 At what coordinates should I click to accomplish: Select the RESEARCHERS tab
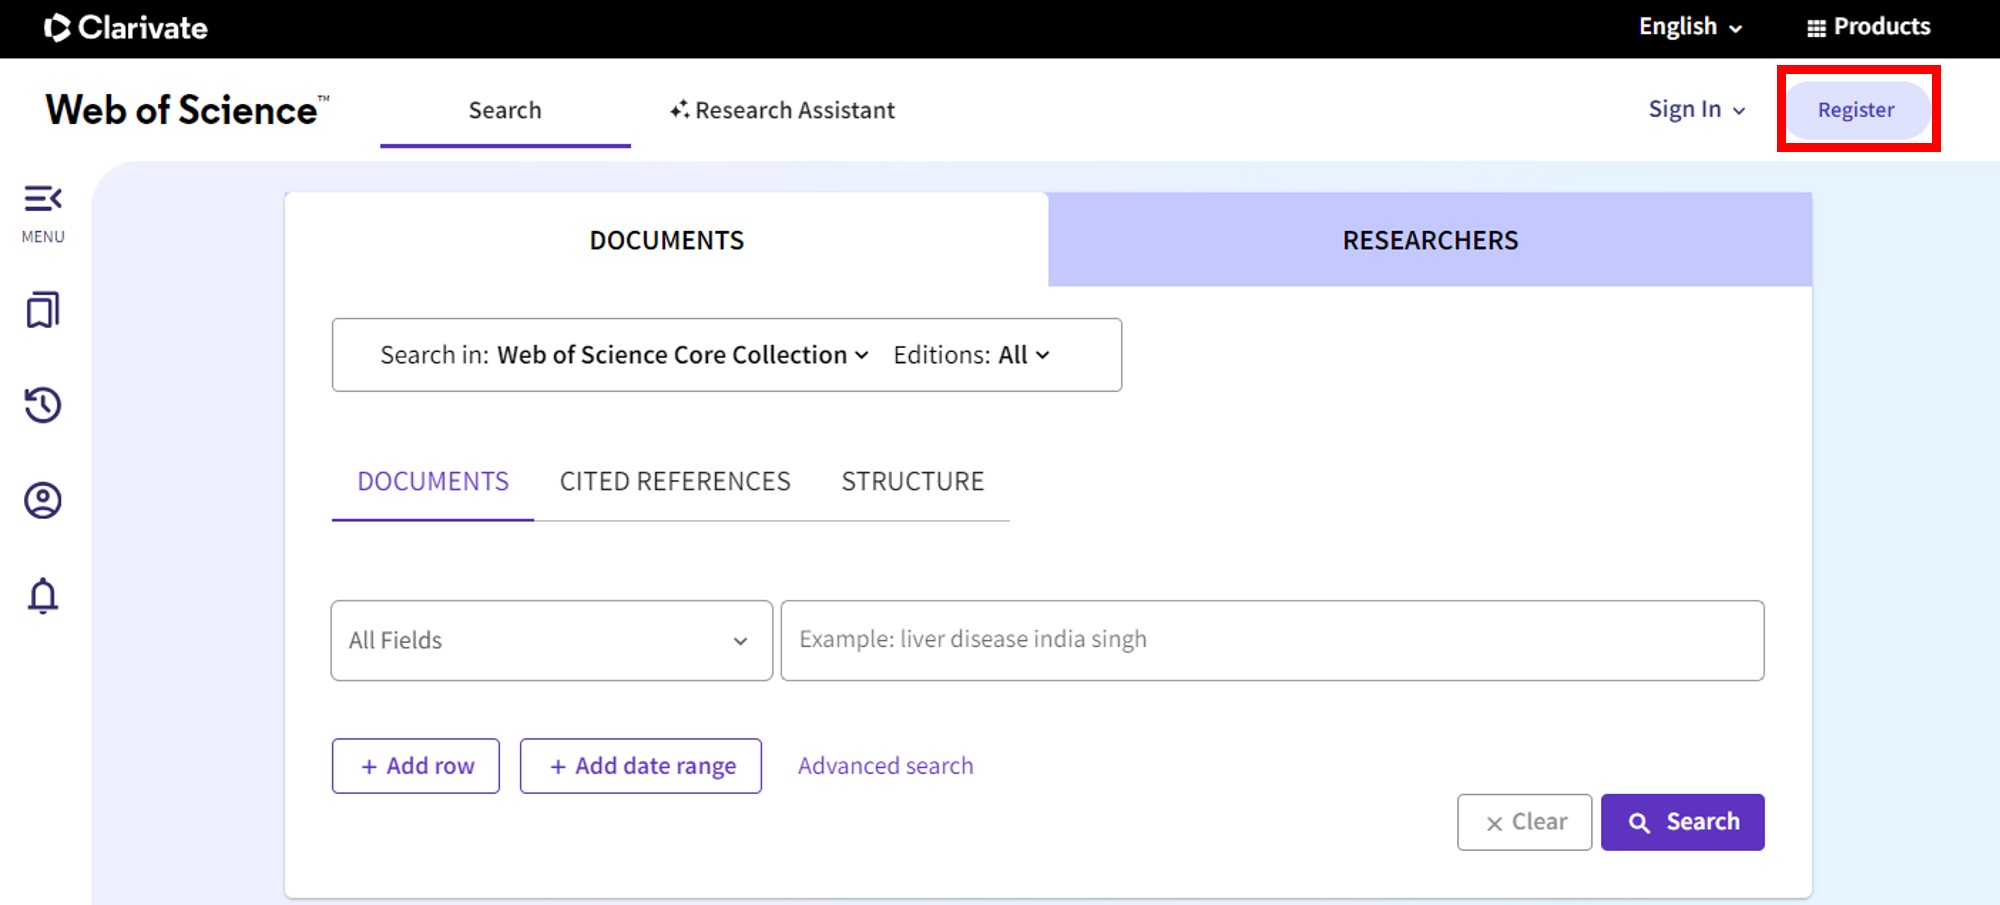1430,240
